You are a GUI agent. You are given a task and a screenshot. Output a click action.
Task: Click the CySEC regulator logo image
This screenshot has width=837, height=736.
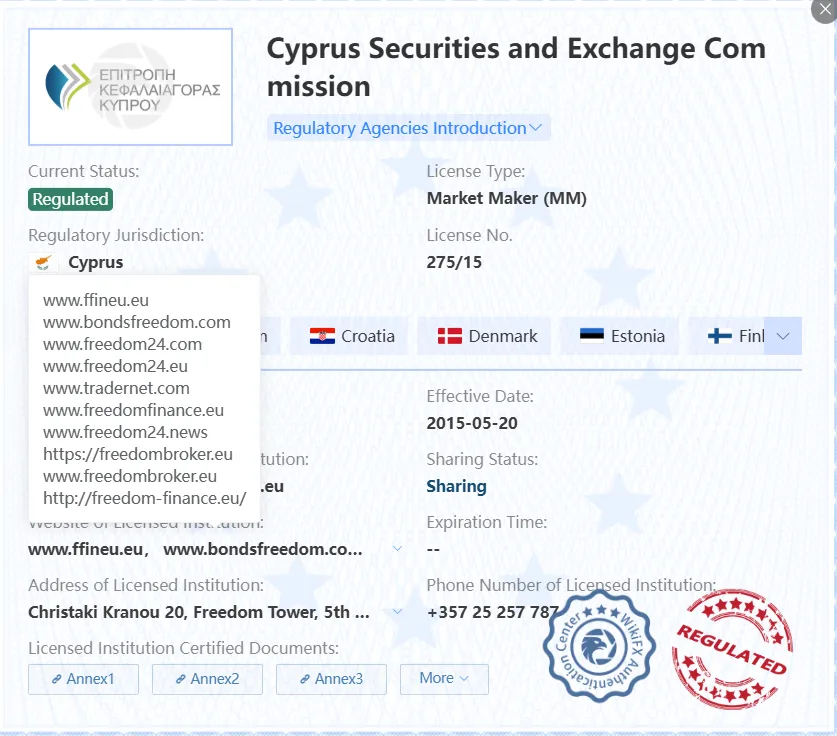pyautogui.click(x=130, y=87)
